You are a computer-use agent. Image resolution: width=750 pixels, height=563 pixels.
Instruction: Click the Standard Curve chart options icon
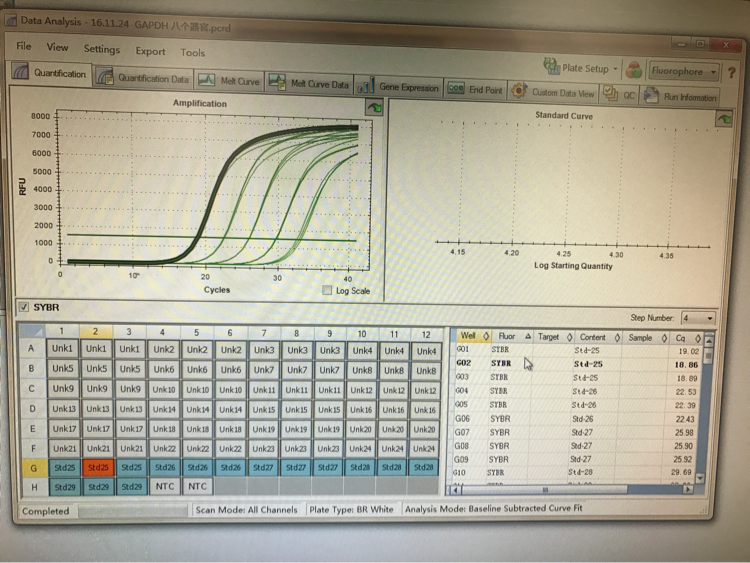[x=723, y=118]
